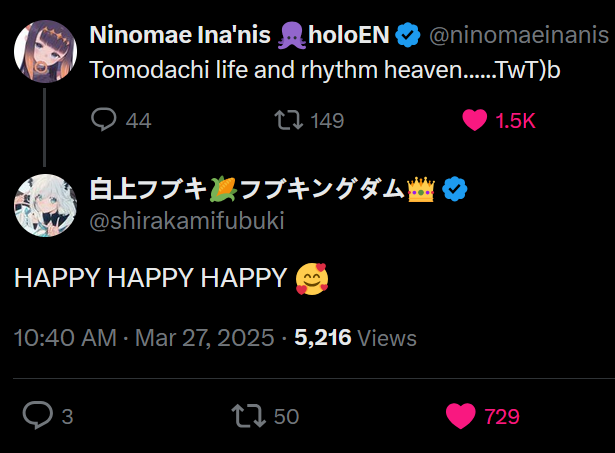Click the reply bubble on Fubuki's tweet

(38, 415)
